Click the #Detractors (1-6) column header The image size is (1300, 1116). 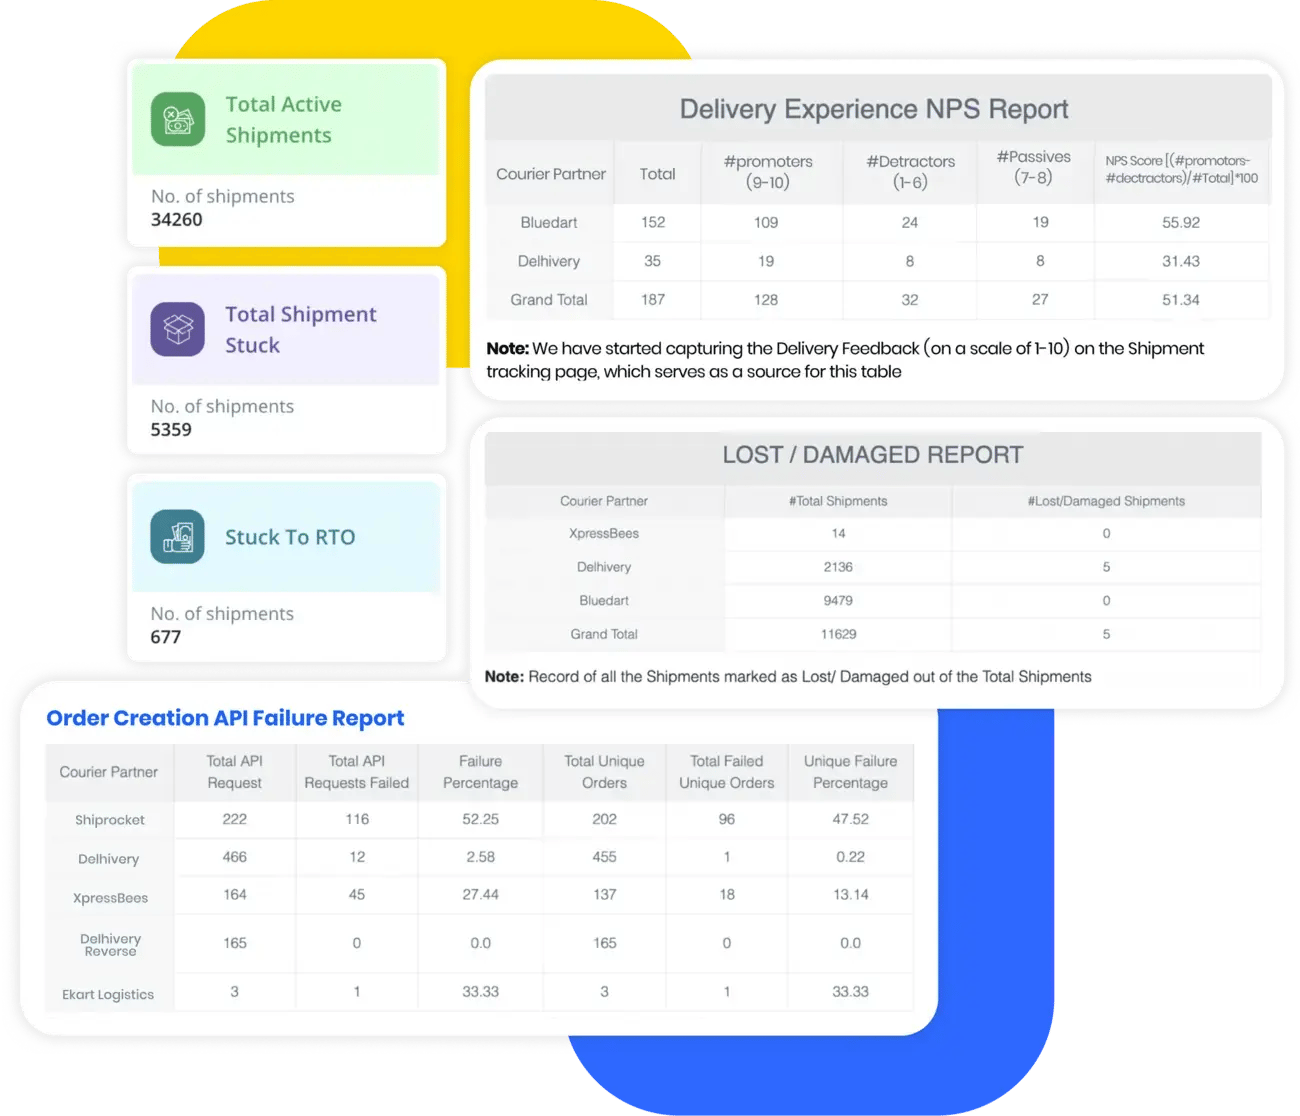[x=910, y=172]
